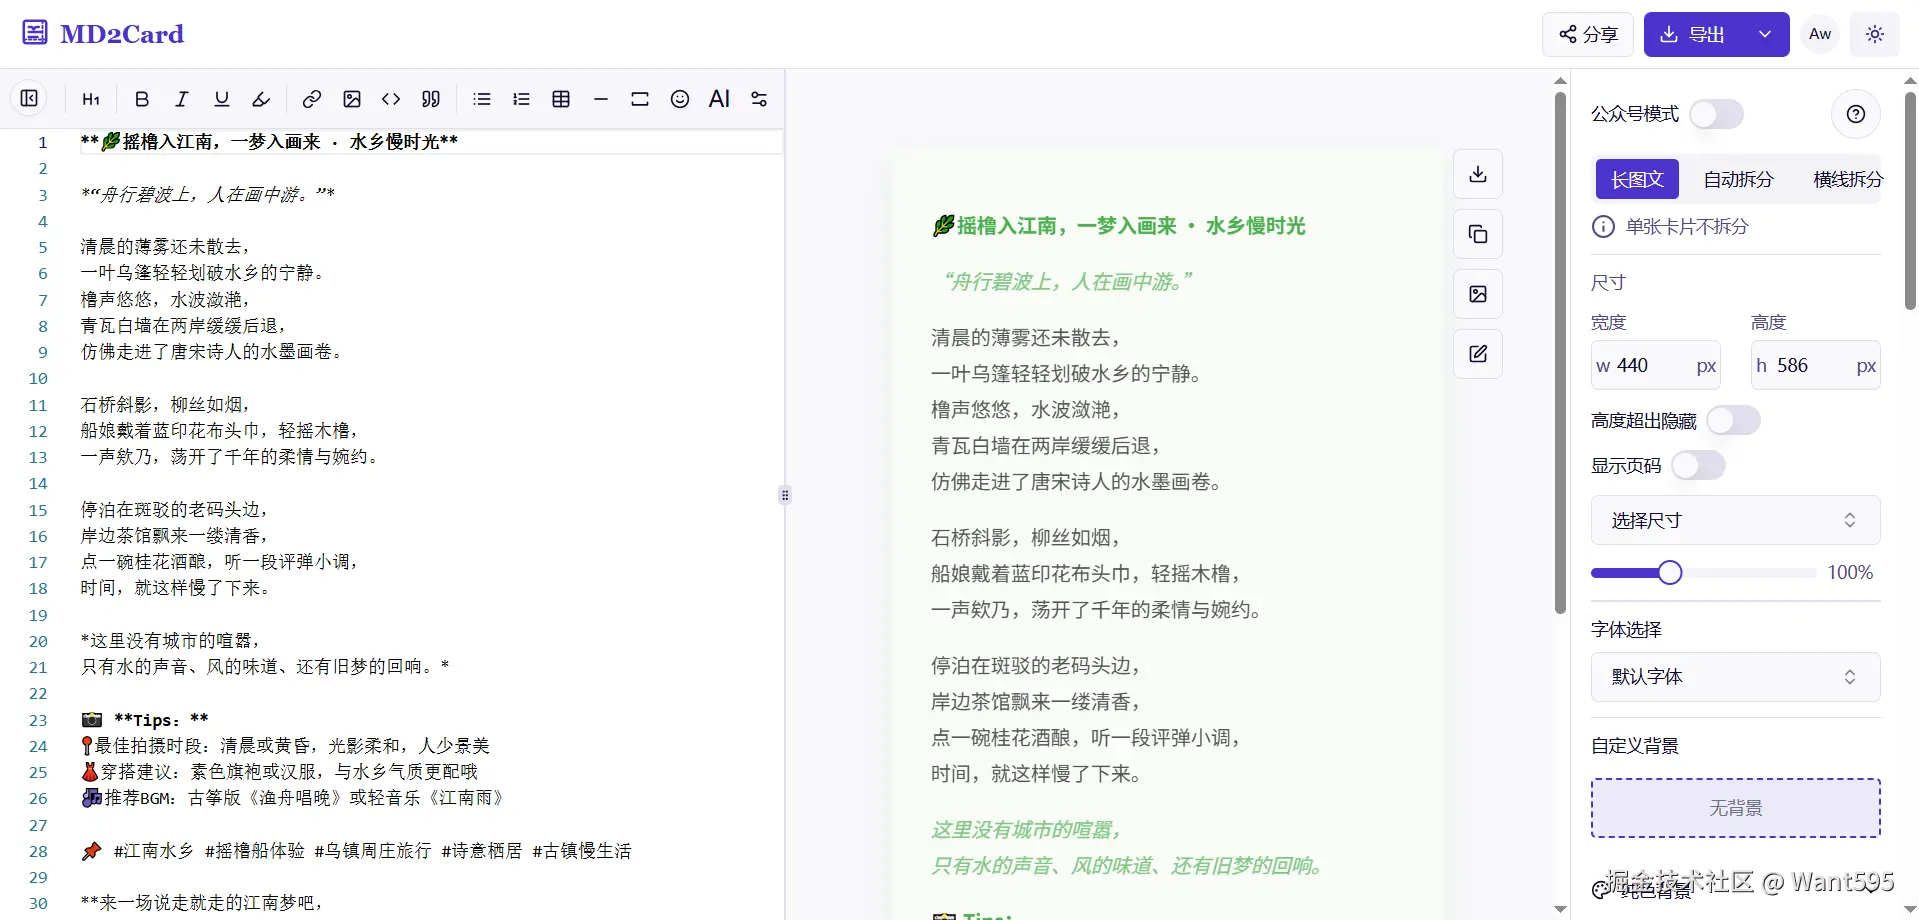This screenshot has width=1919, height=920.
Task: Edit the card preview
Action: click(1478, 354)
